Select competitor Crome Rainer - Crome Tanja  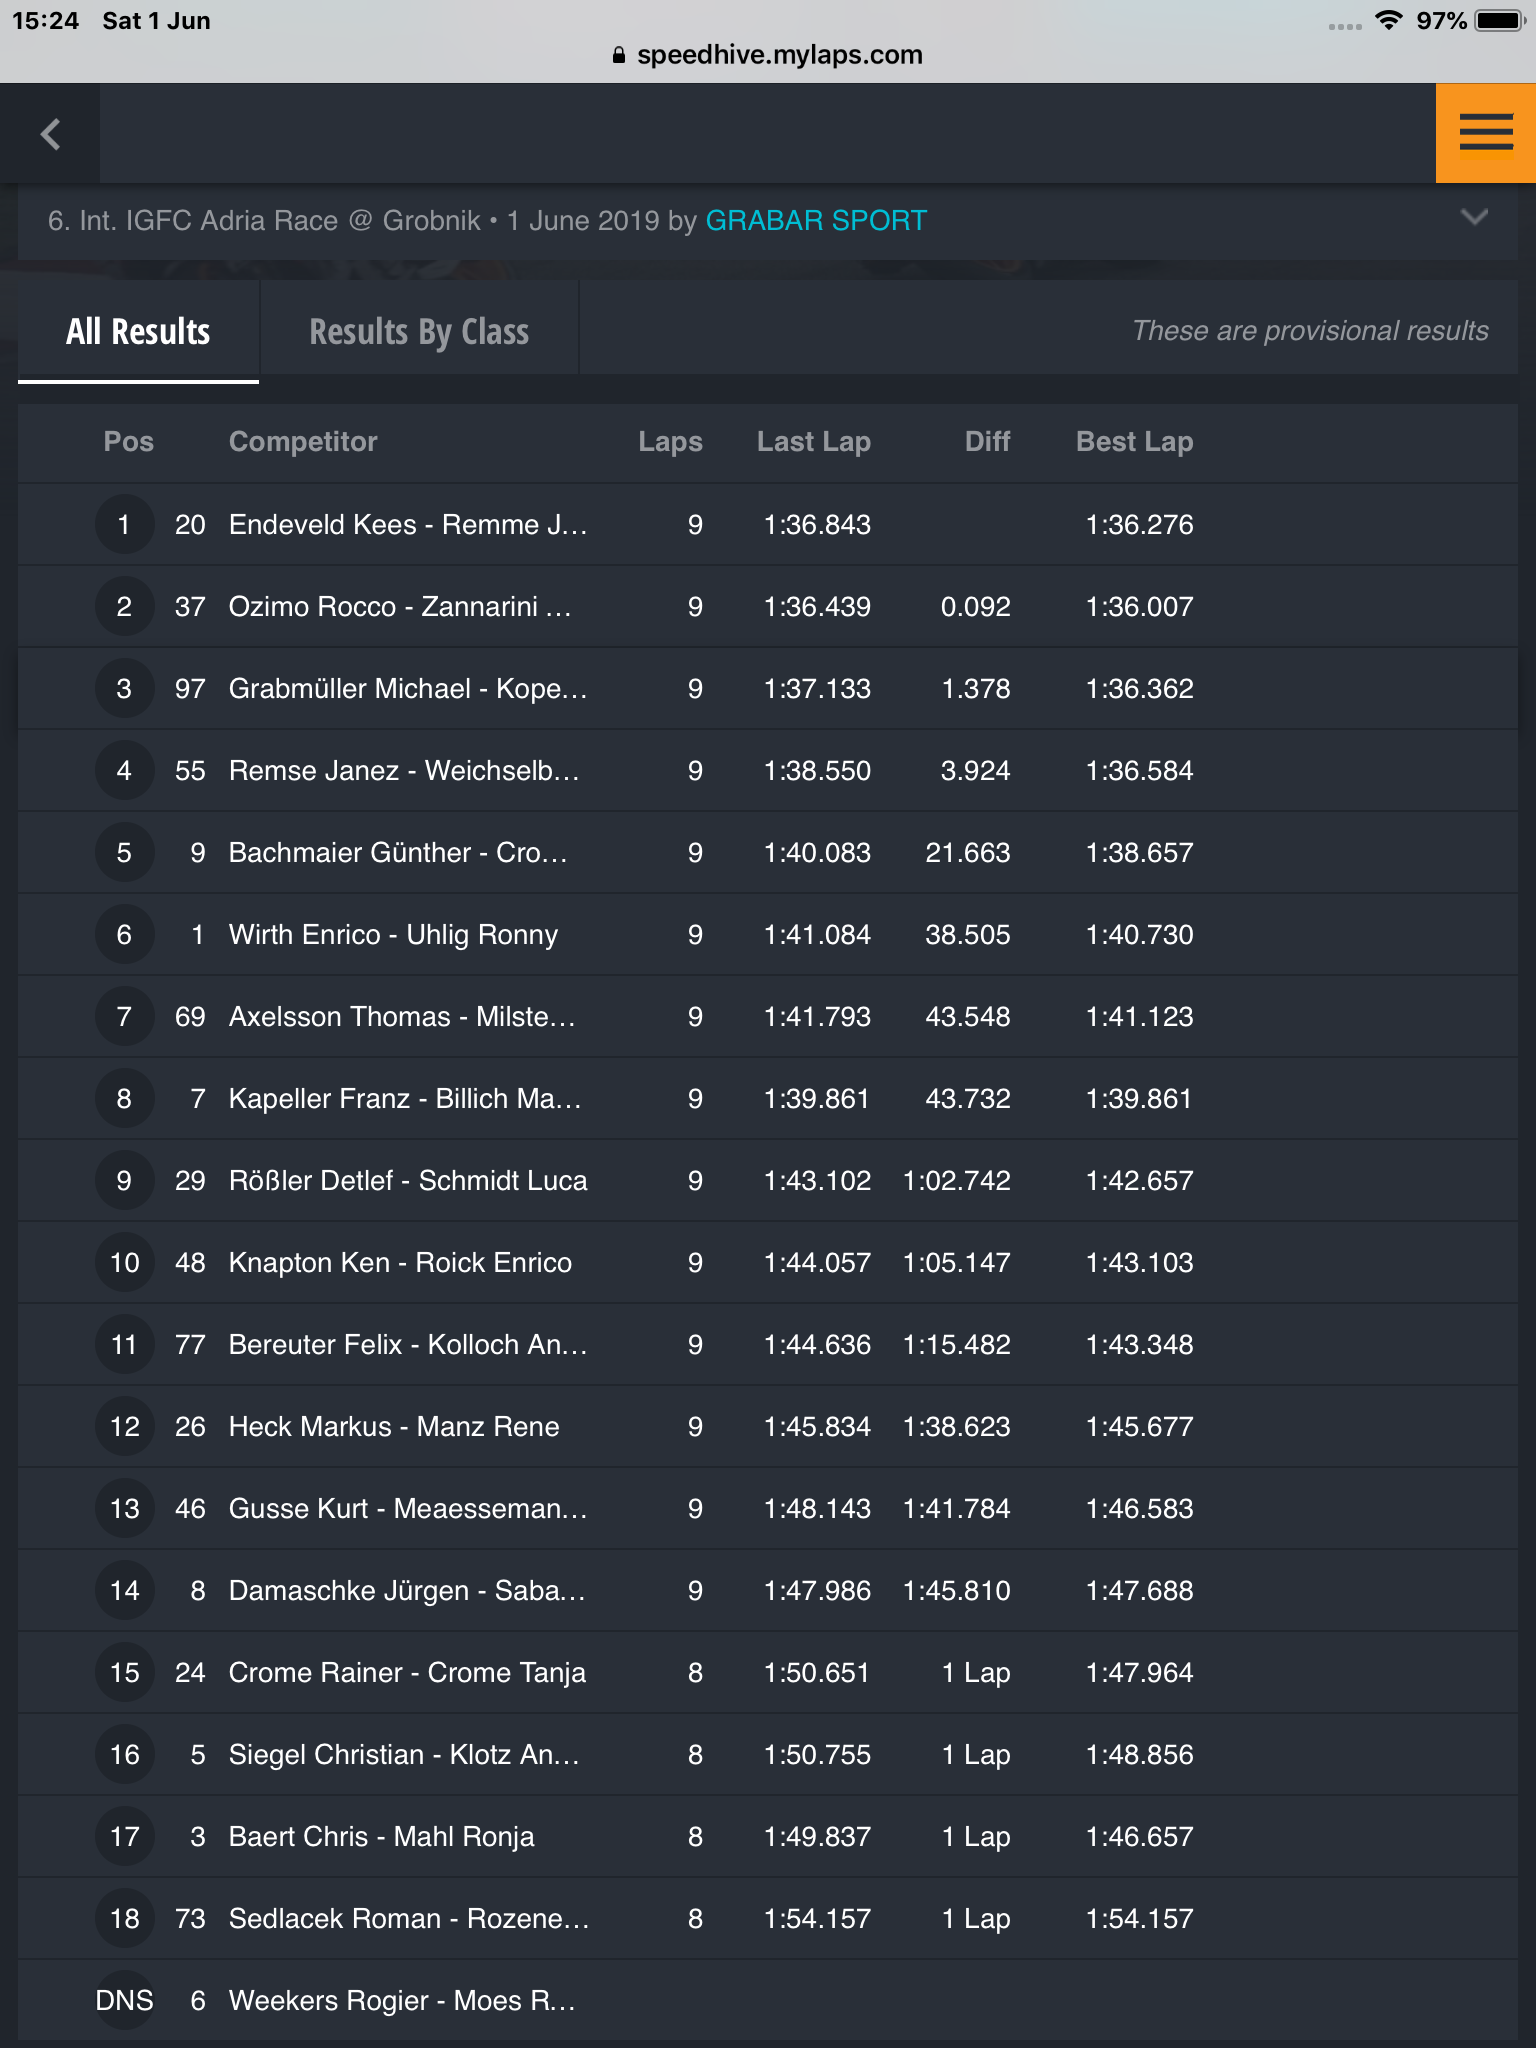(x=407, y=1673)
